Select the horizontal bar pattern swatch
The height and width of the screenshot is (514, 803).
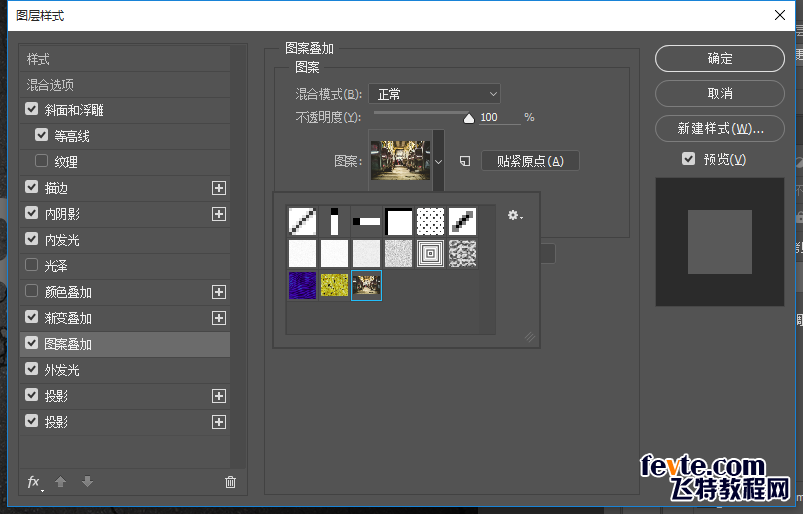pos(367,221)
